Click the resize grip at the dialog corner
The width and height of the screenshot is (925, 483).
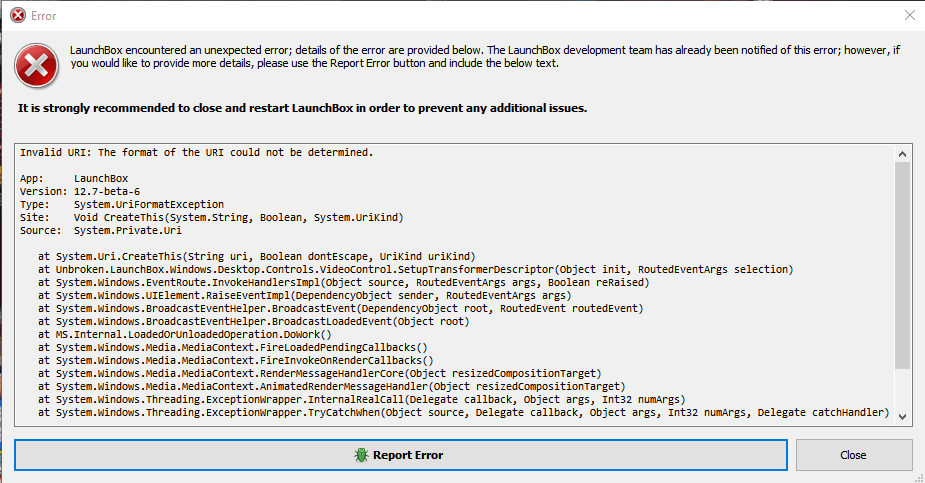click(919, 478)
